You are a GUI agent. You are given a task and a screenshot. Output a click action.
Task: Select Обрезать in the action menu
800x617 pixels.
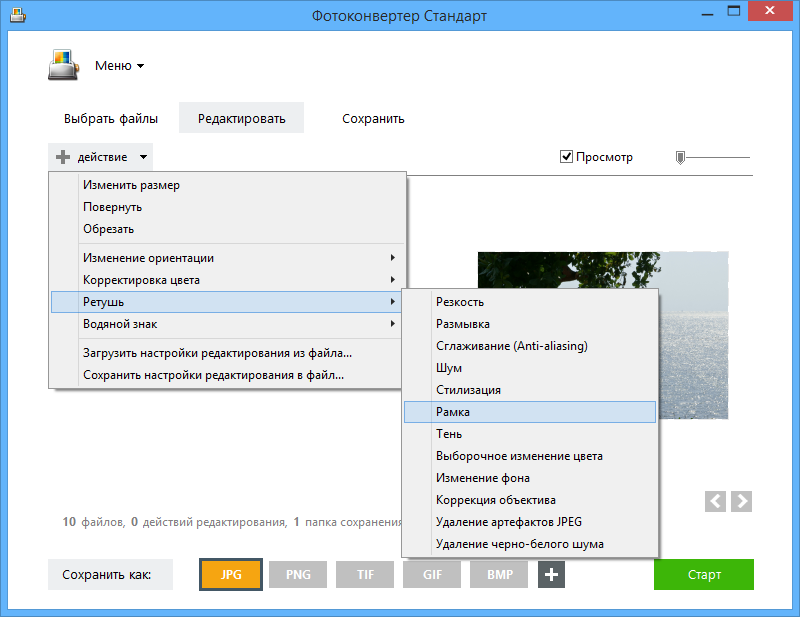pyautogui.click(x=228, y=229)
